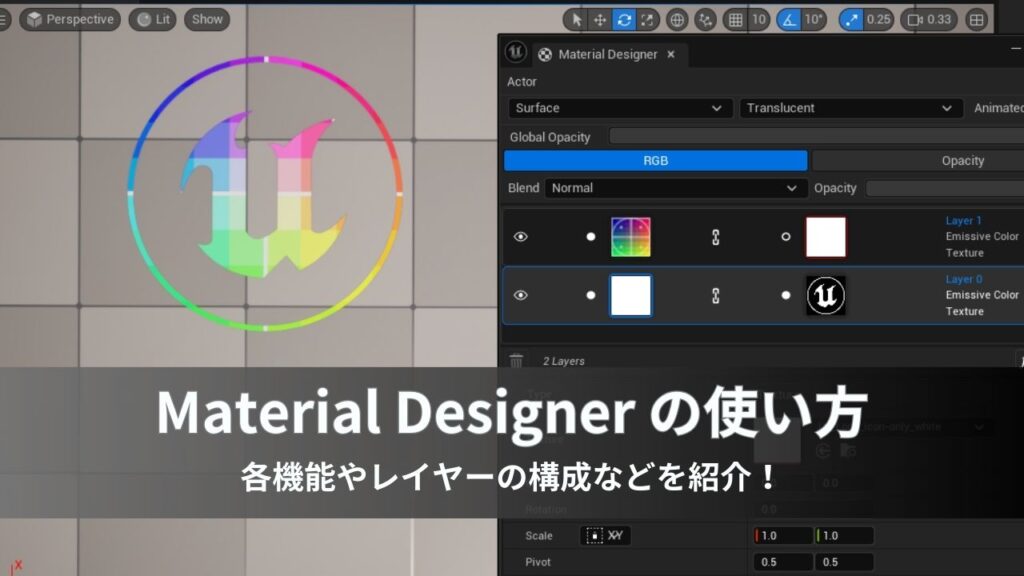Activate the Rotate tool in the viewport toolbar
1024x576 pixels.
[625, 18]
